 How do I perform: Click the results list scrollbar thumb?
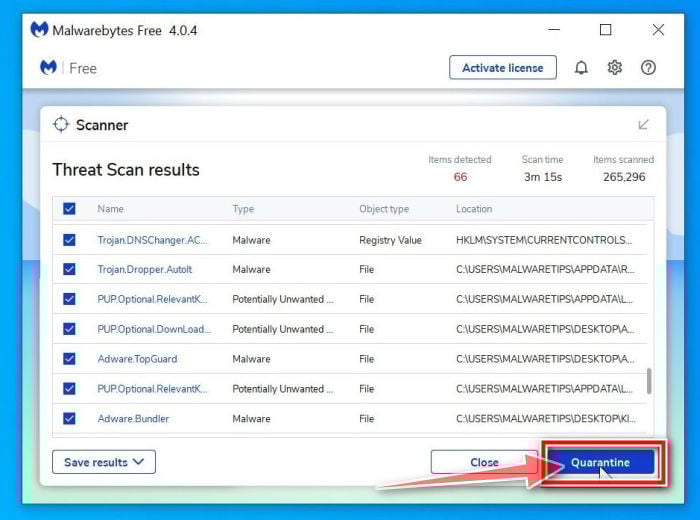(x=649, y=381)
